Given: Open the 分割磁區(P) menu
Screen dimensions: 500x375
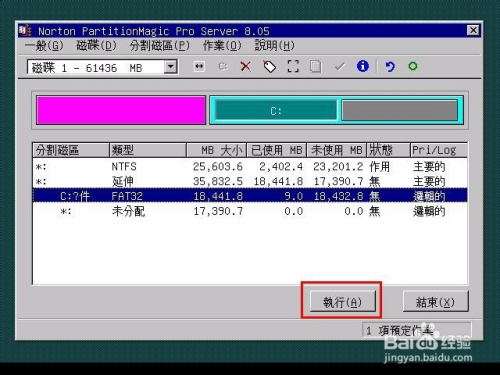Looking at the screenshot, I should coord(160,46).
